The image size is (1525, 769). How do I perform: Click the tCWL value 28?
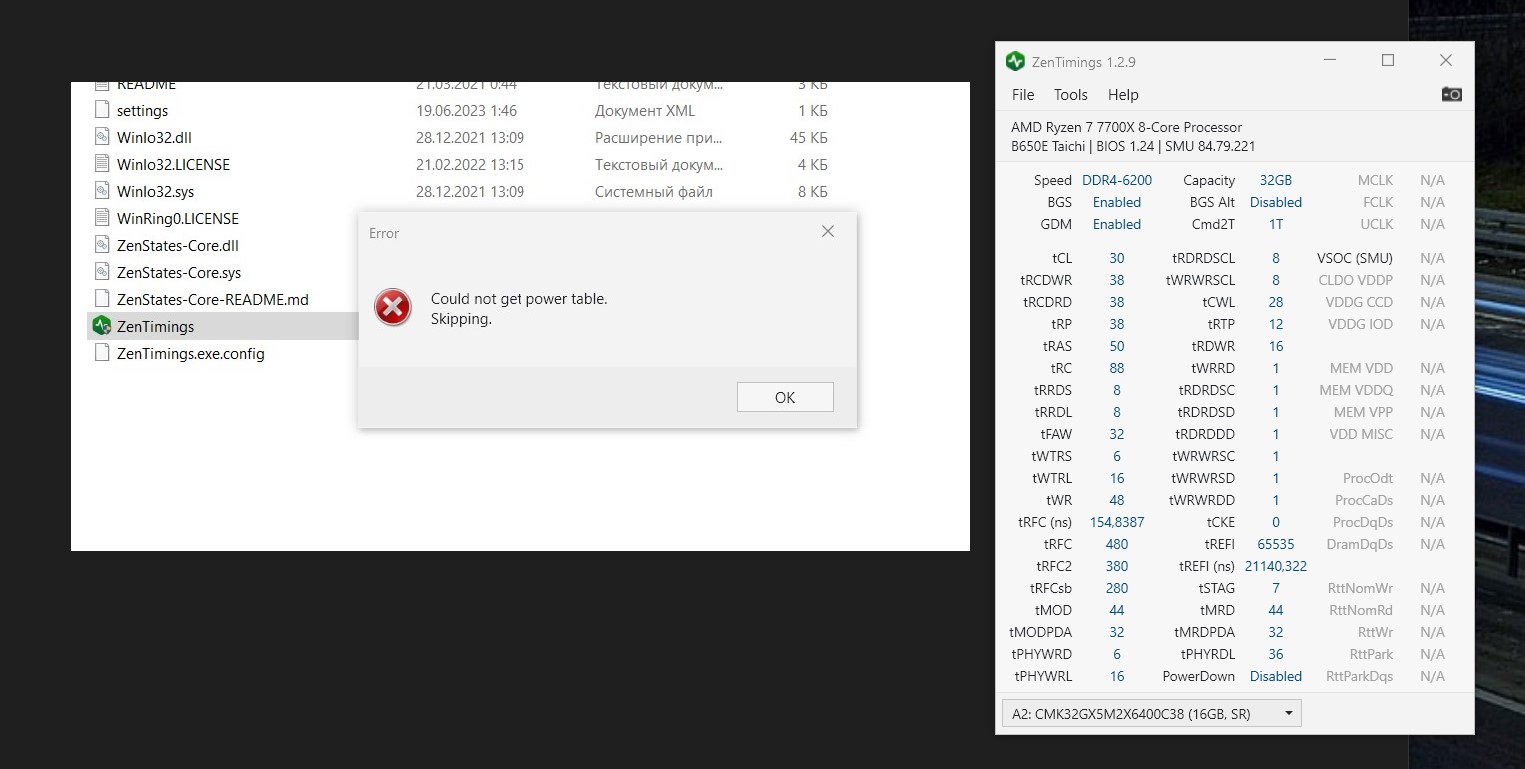tap(1276, 302)
